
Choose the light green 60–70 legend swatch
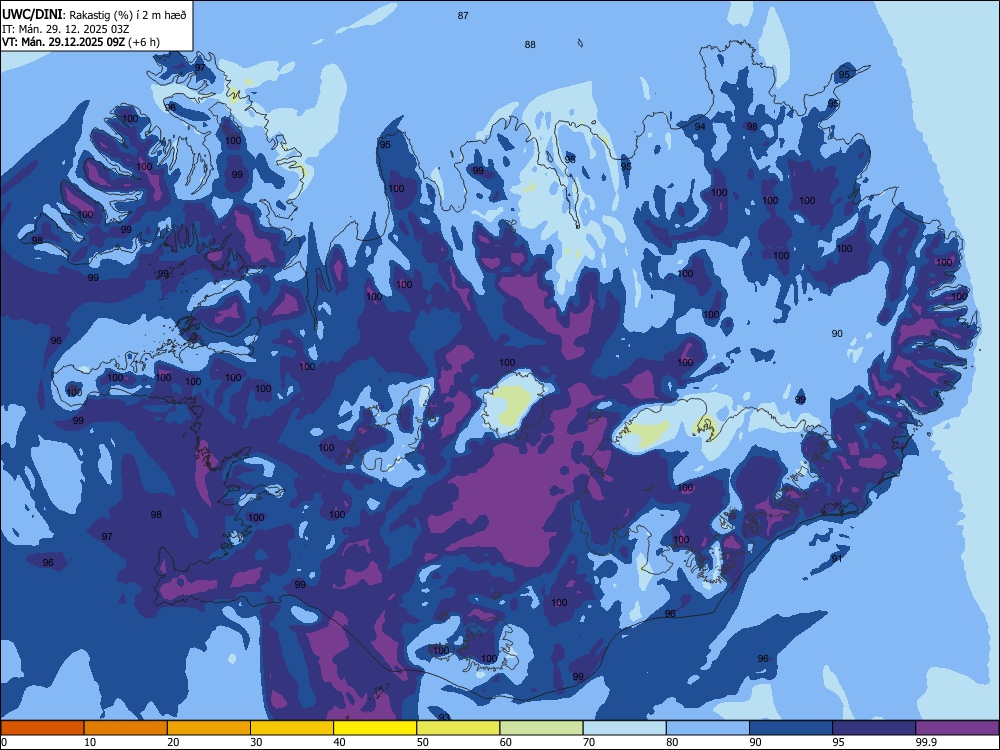click(x=541, y=728)
